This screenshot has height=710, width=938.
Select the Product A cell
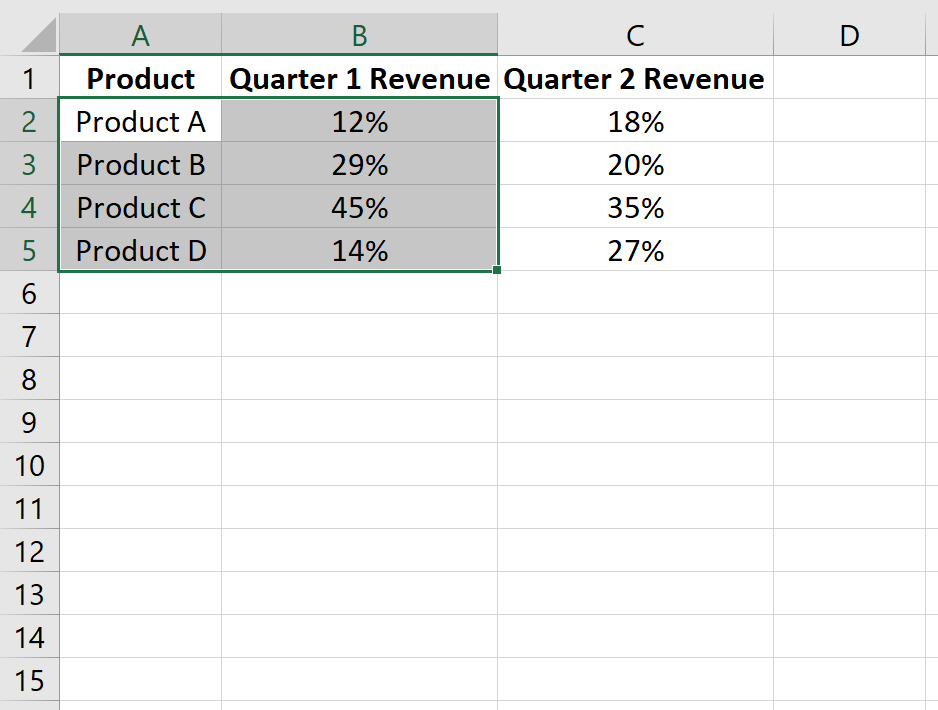tap(141, 121)
